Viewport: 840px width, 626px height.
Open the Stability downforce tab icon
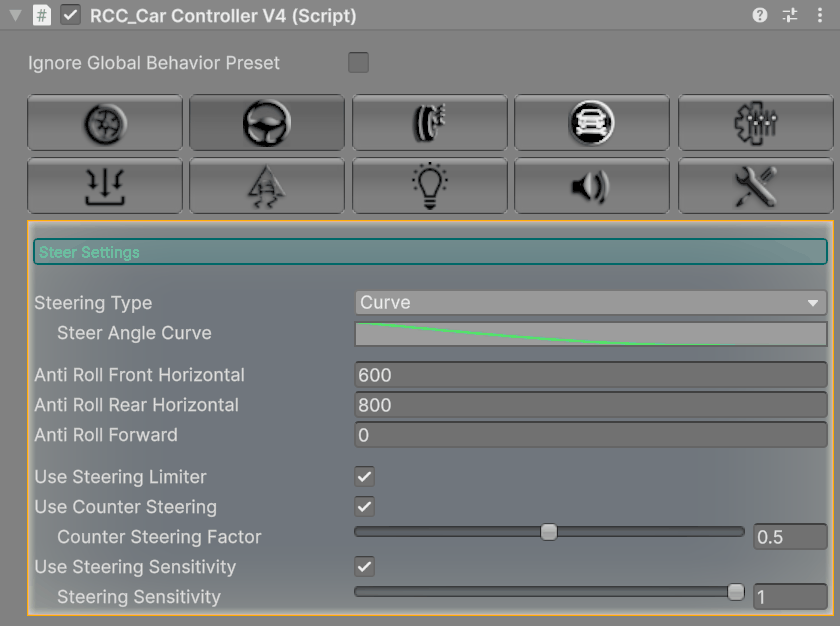105,186
